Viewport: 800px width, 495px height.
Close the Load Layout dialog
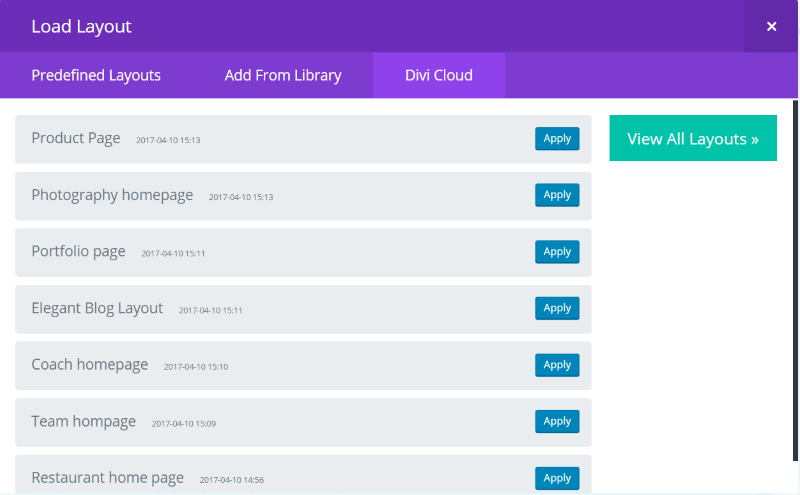tap(771, 27)
